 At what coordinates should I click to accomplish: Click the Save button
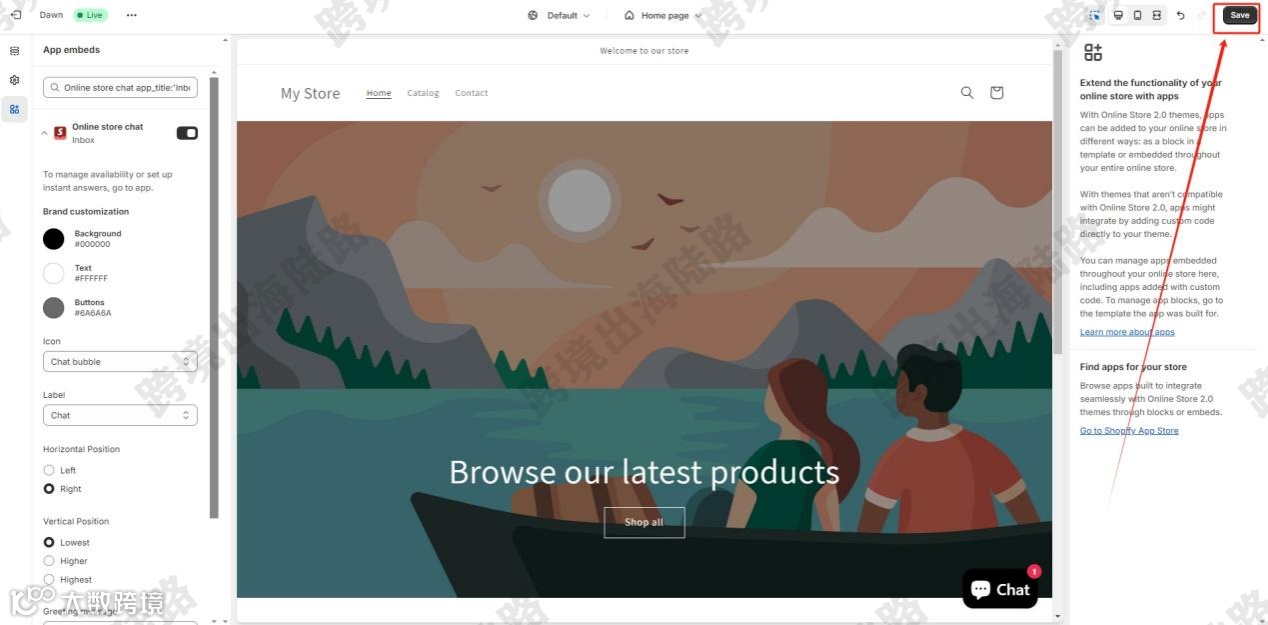[1239, 15]
